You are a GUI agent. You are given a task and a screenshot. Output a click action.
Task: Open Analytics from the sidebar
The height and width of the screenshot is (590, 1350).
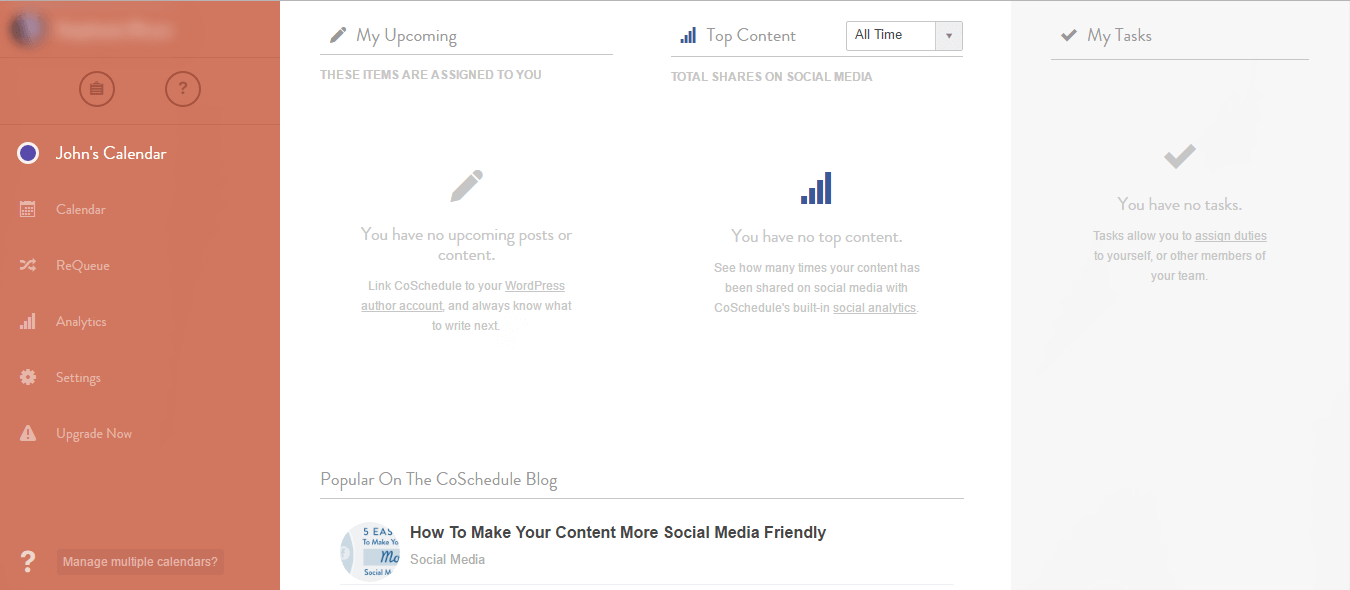click(79, 321)
